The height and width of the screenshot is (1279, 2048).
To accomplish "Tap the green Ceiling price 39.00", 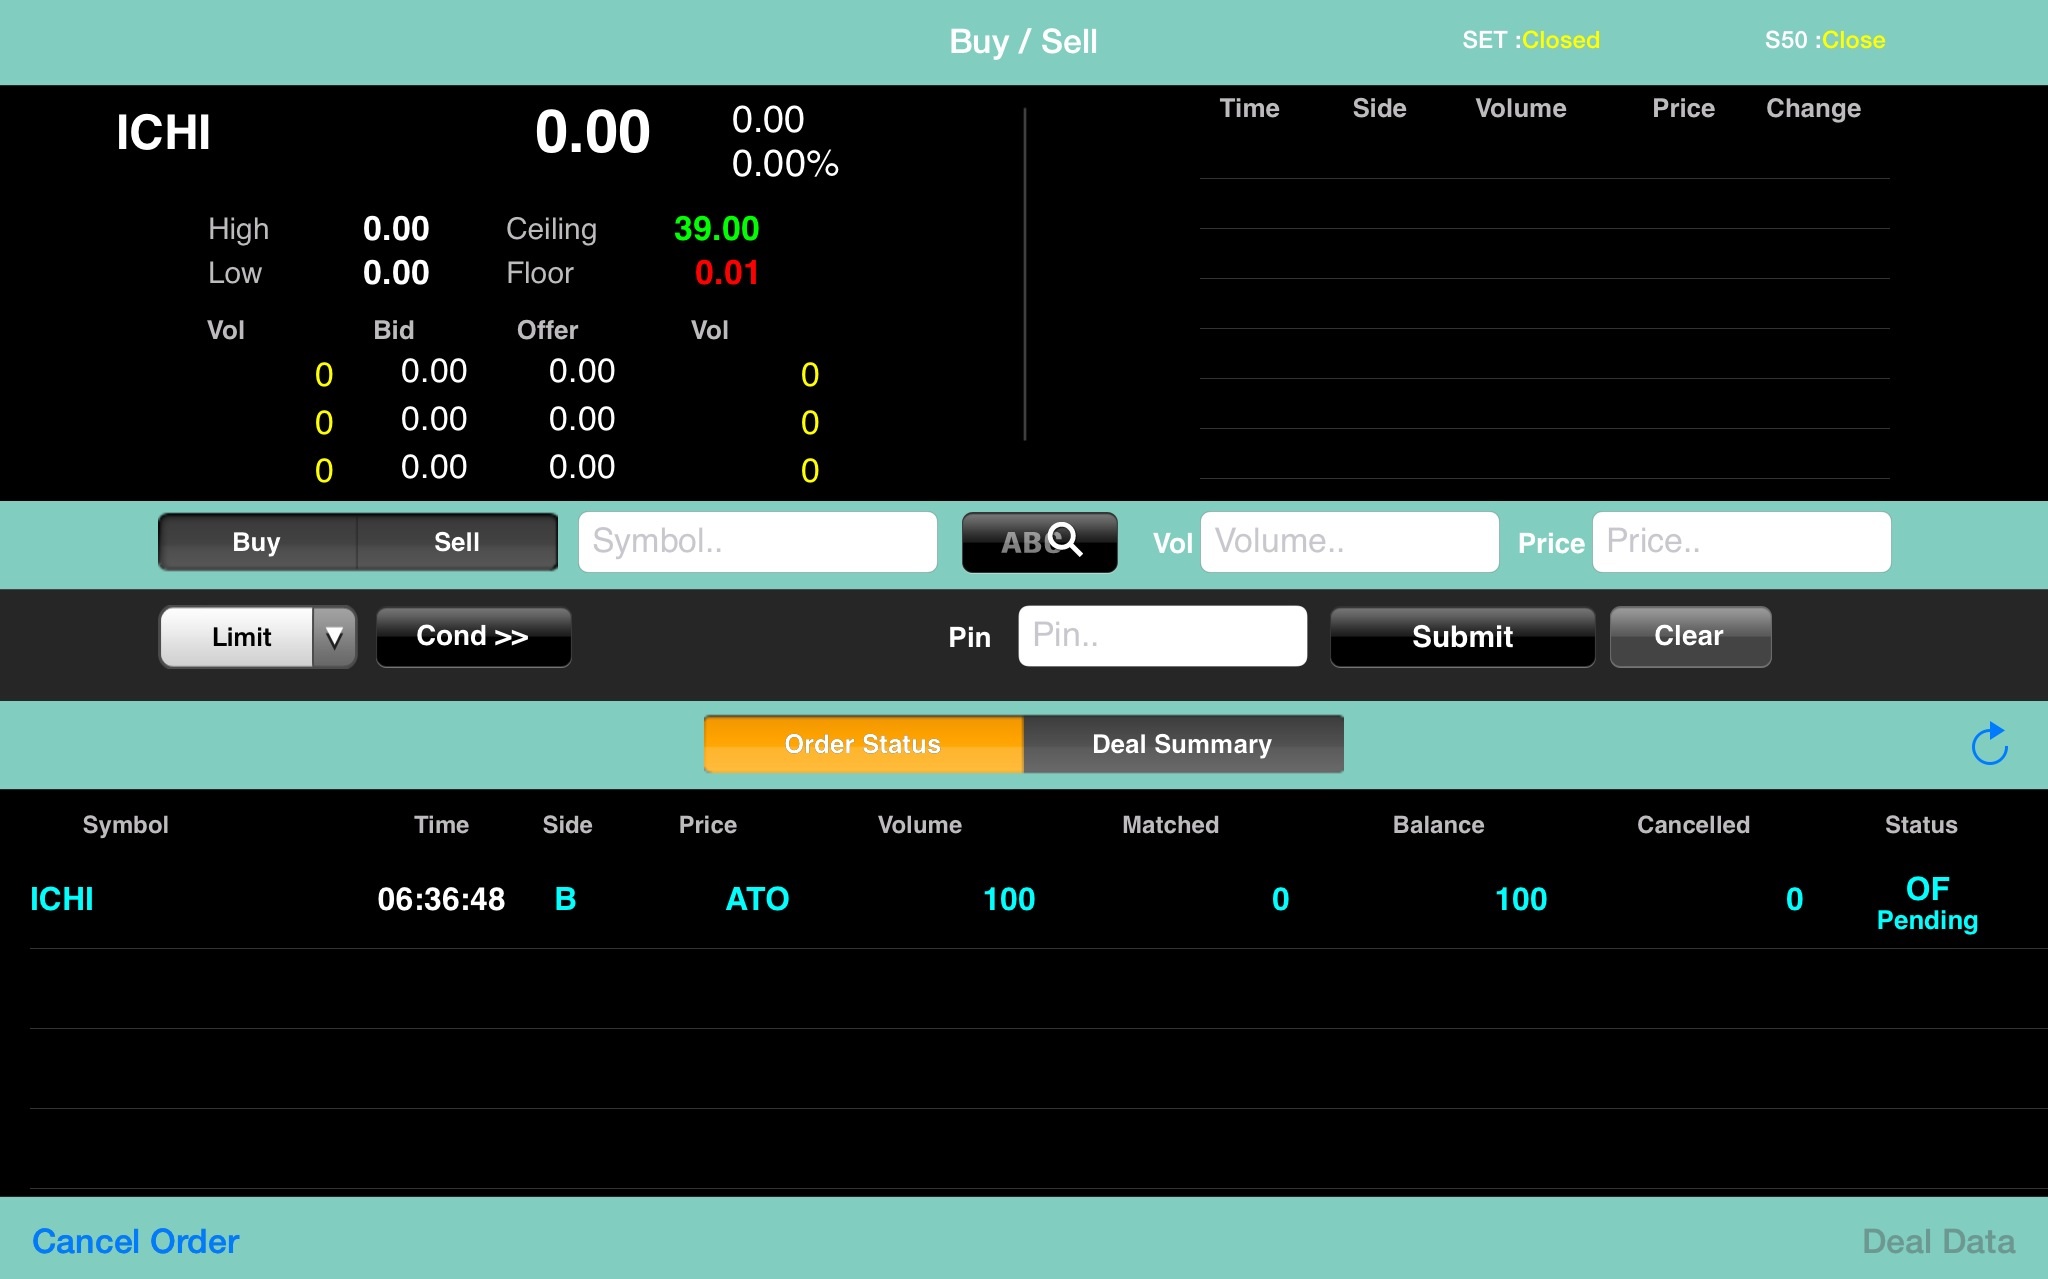I will pyautogui.click(x=716, y=229).
